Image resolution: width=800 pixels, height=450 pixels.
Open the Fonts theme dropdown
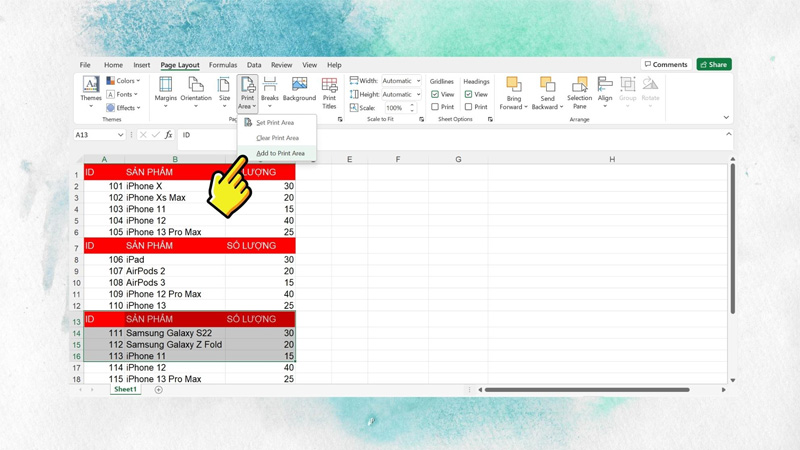pos(122,94)
